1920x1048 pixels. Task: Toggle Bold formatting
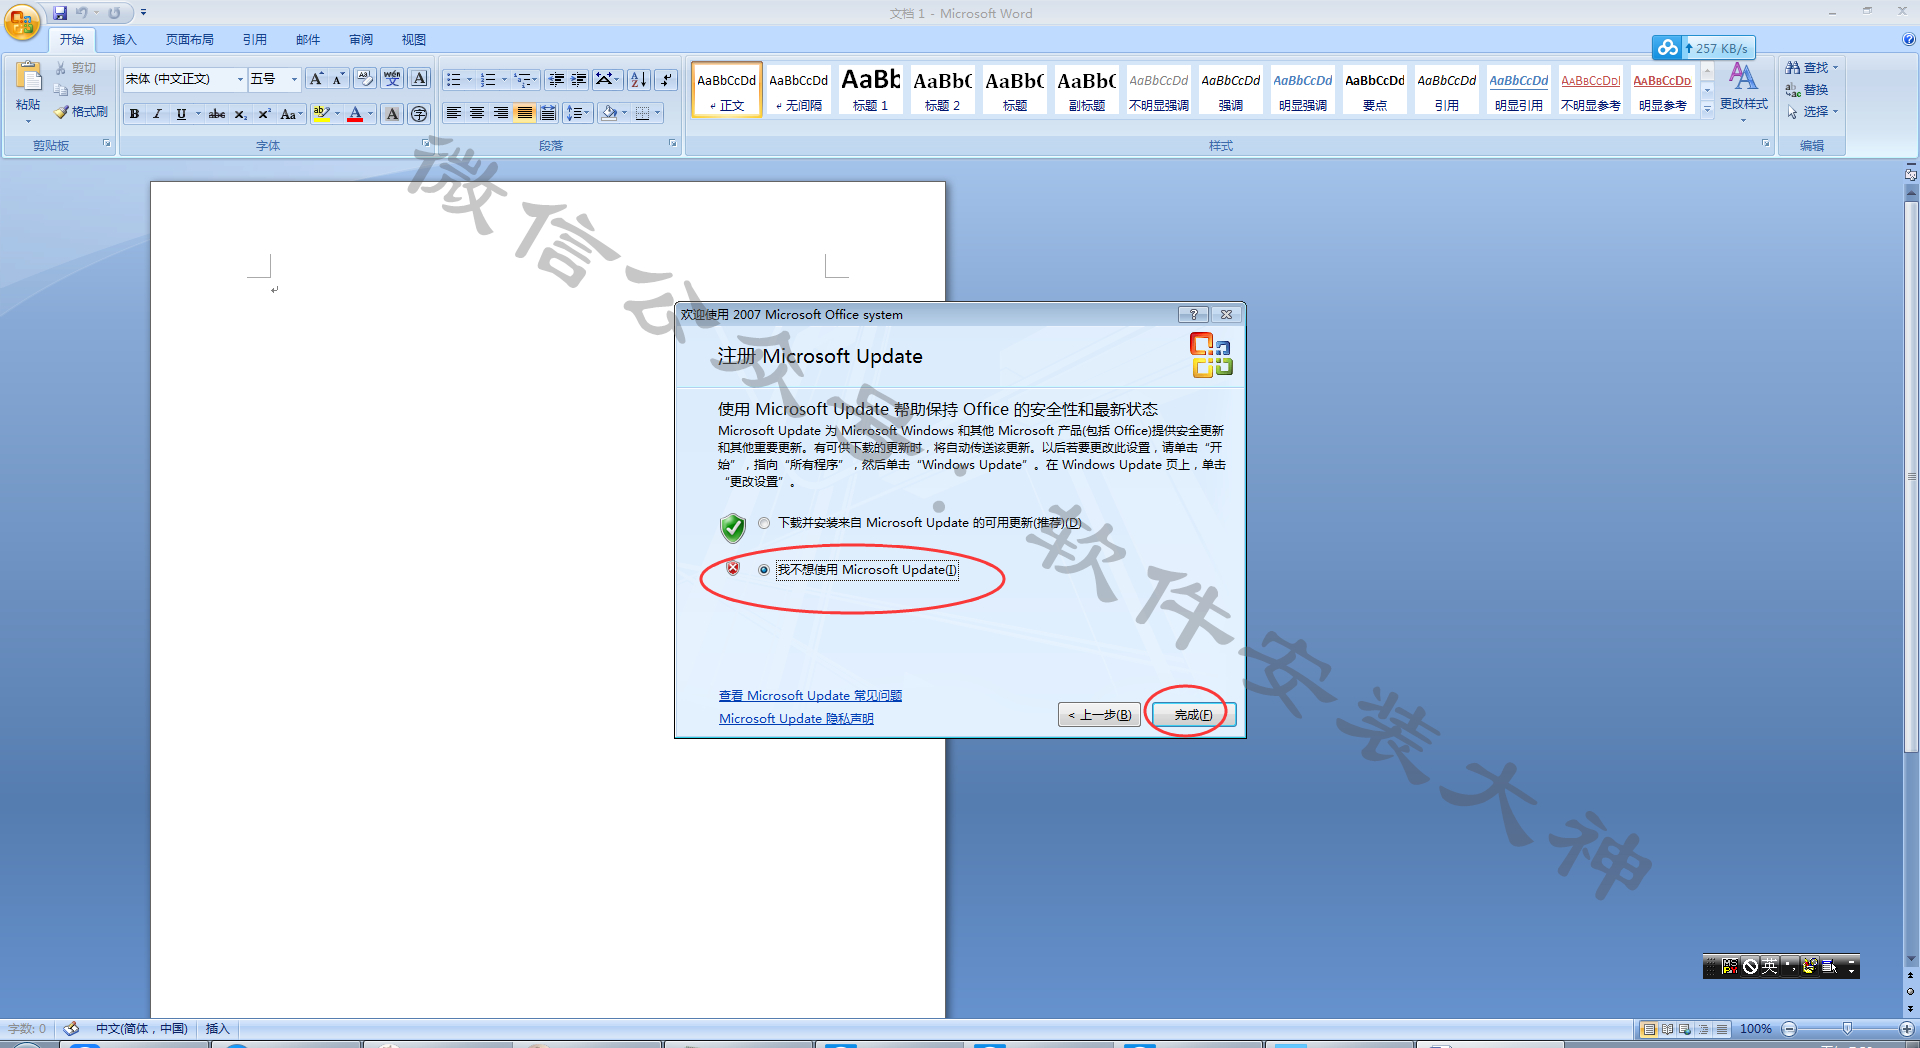[x=134, y=114]
